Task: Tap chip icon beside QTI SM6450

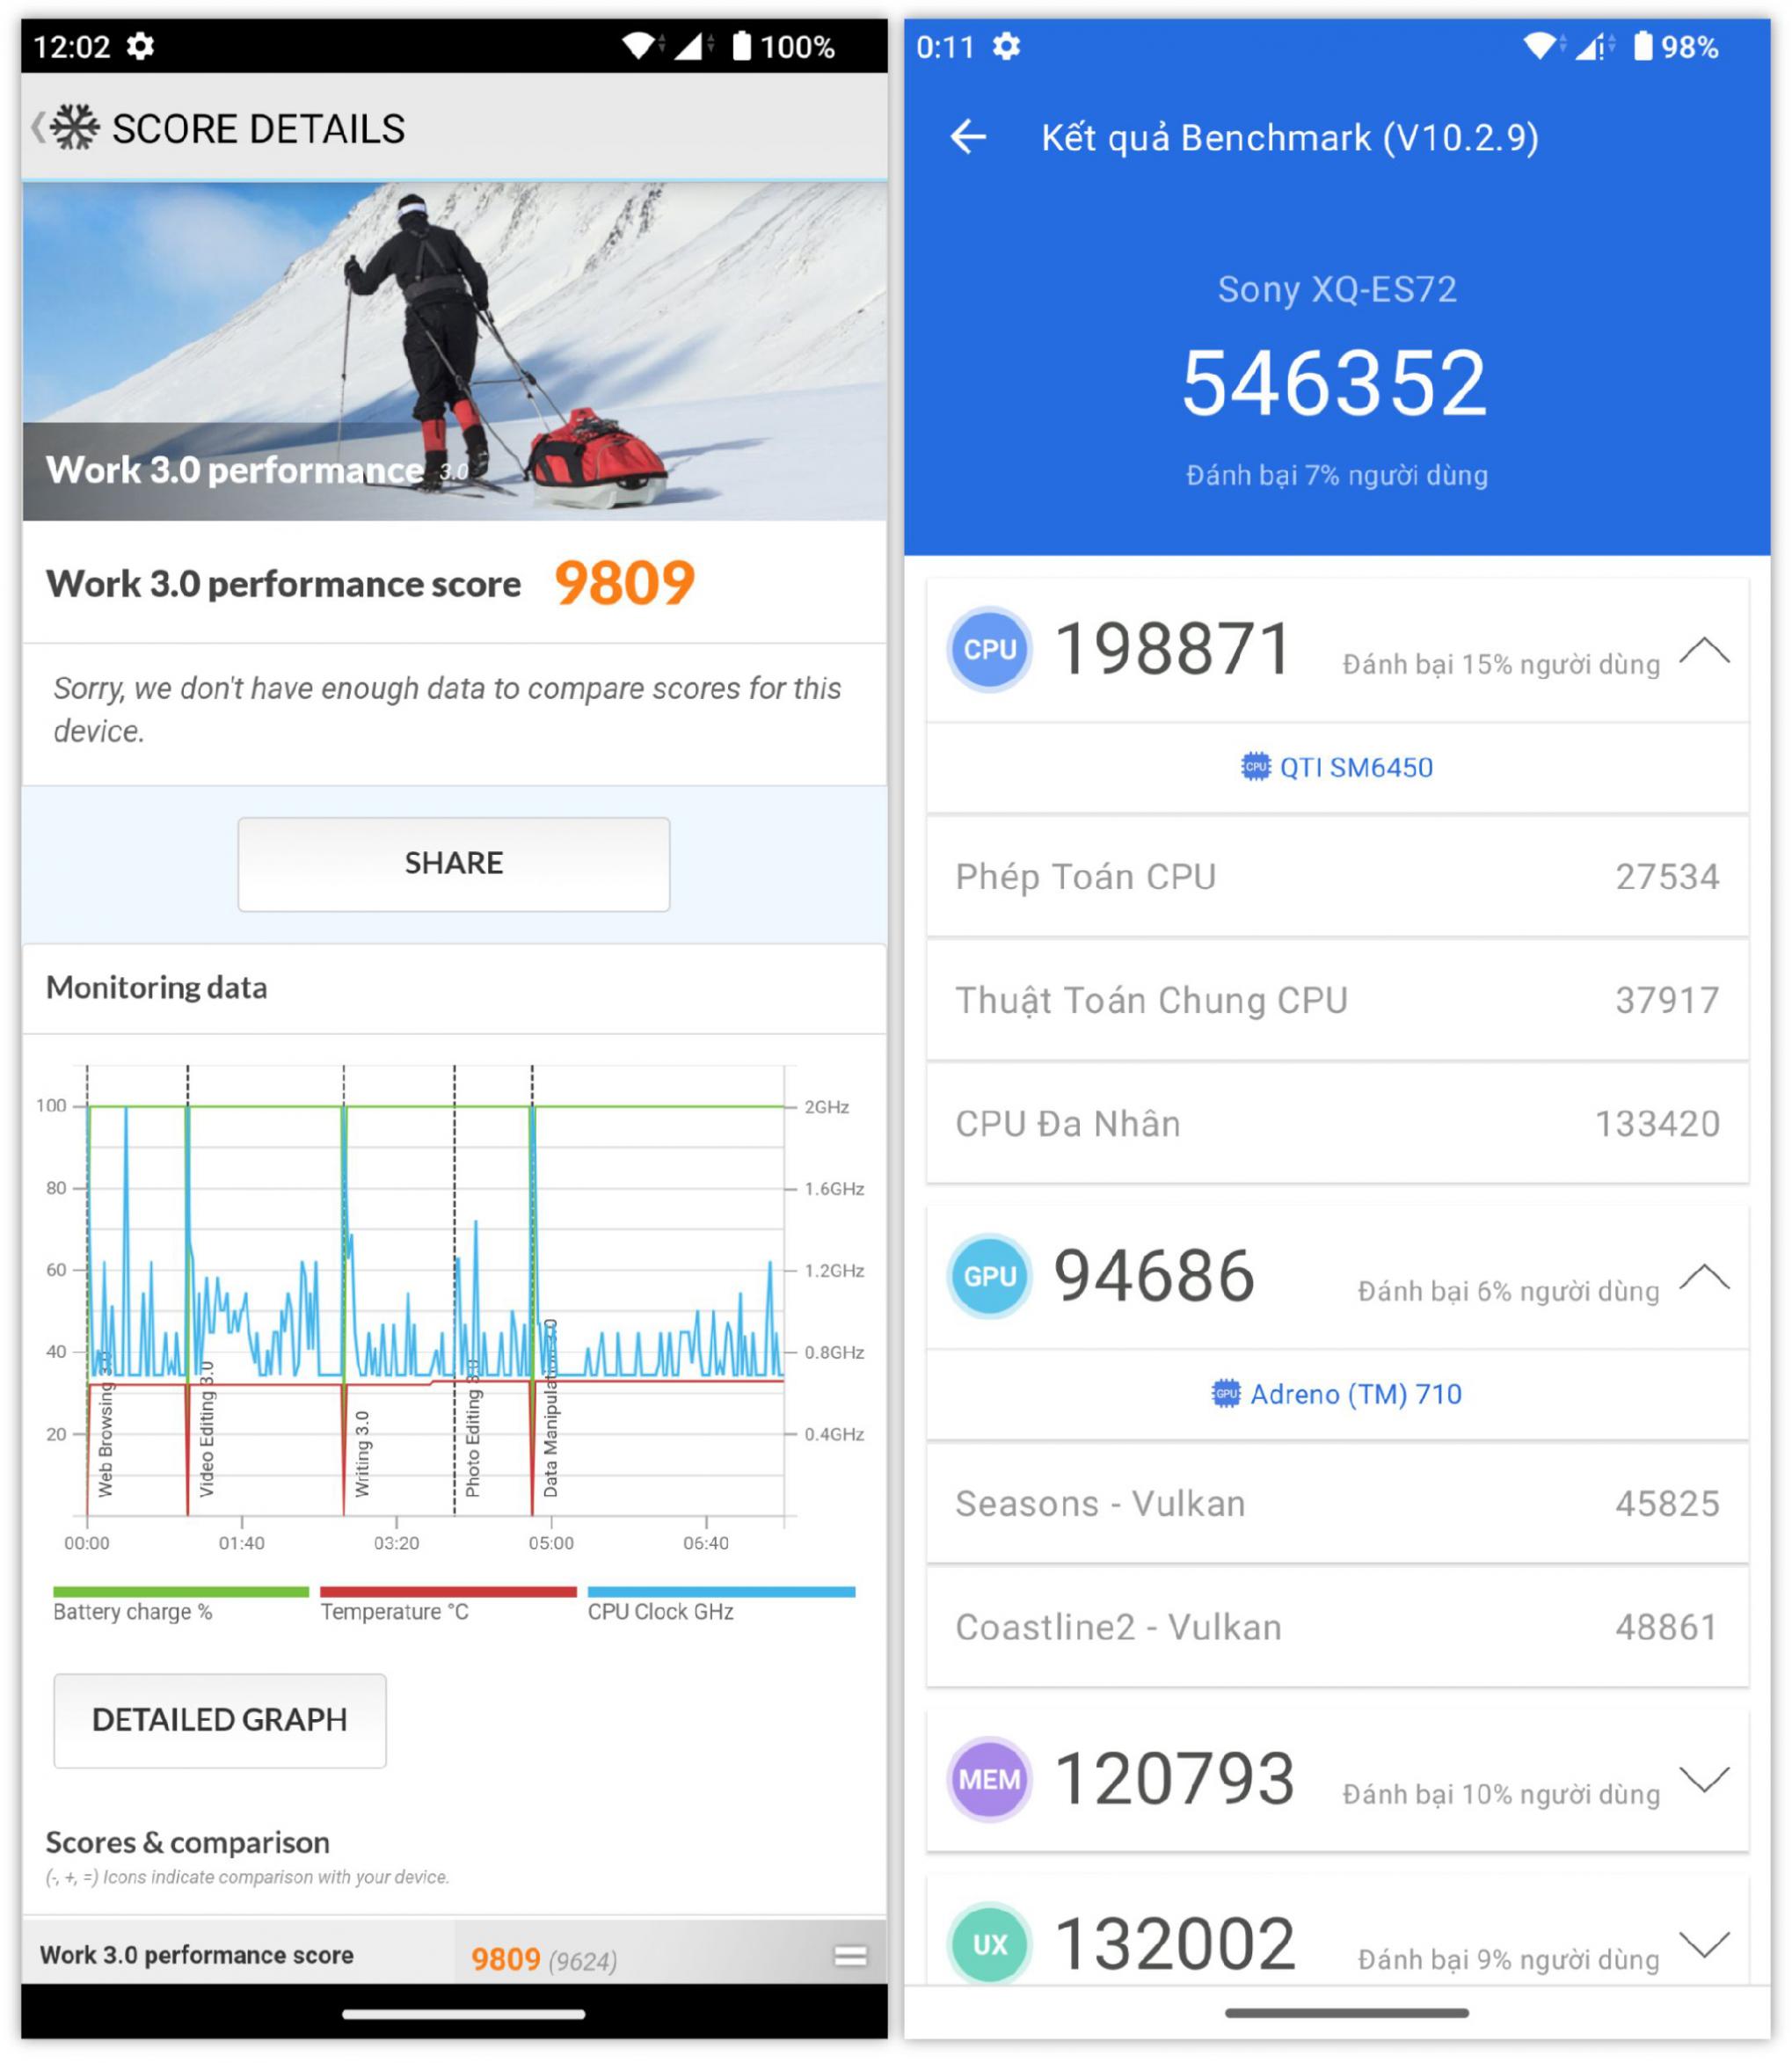Action: [1256, 767]
